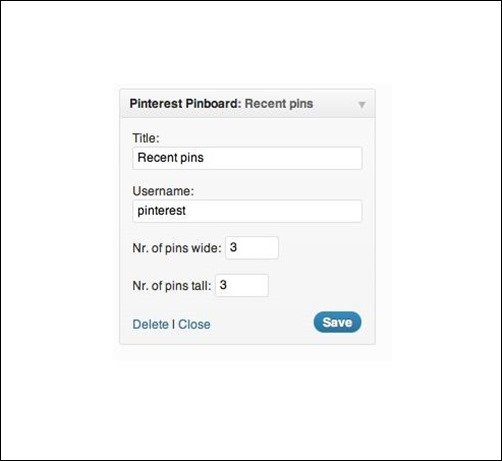Viewport: 502px width, 461px height.
Task: Close the widget via Close link
Action: pos(194,324)
